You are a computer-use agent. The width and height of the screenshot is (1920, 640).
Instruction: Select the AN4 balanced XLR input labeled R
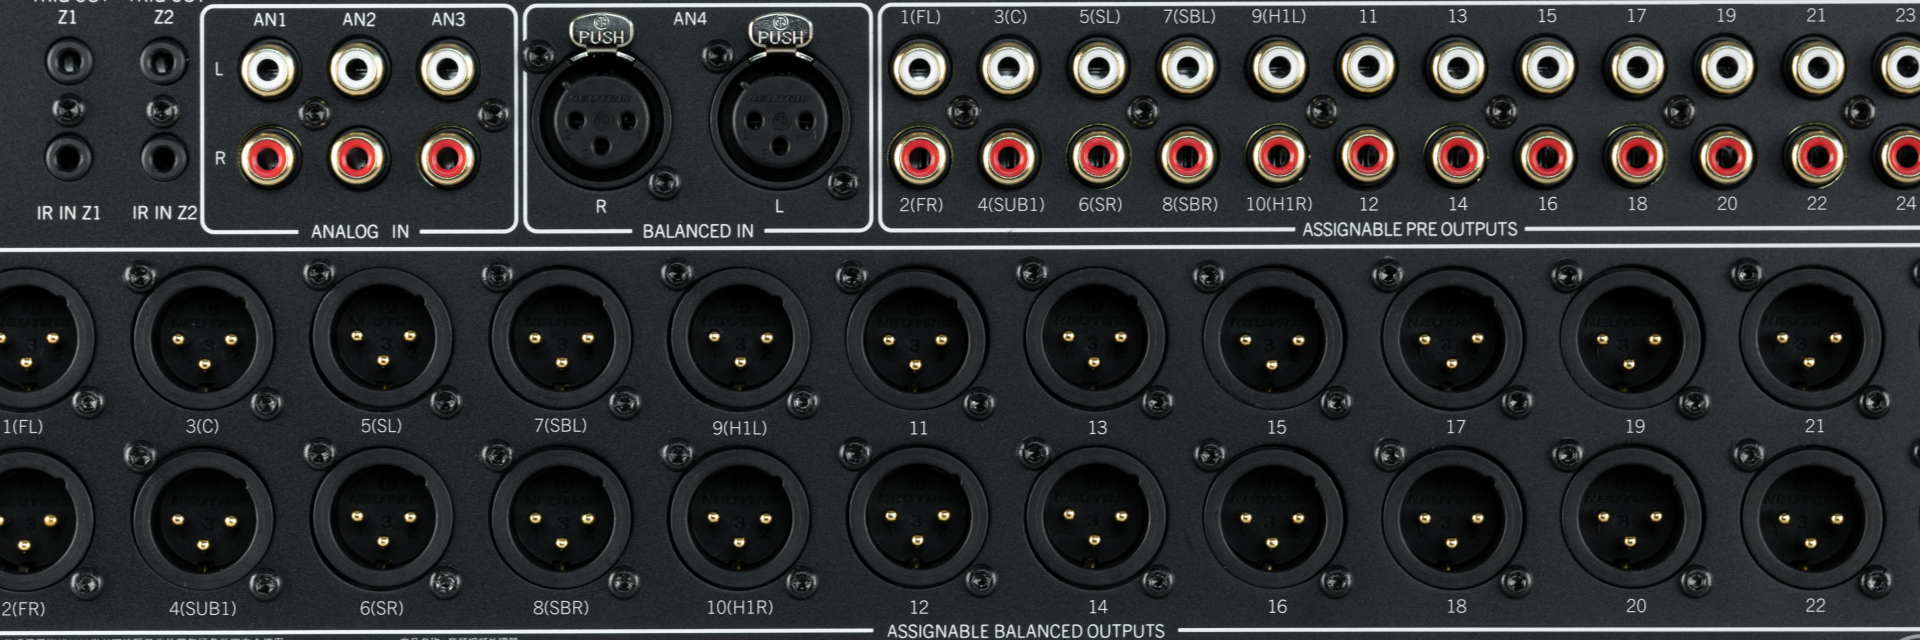tap(601, 120)
